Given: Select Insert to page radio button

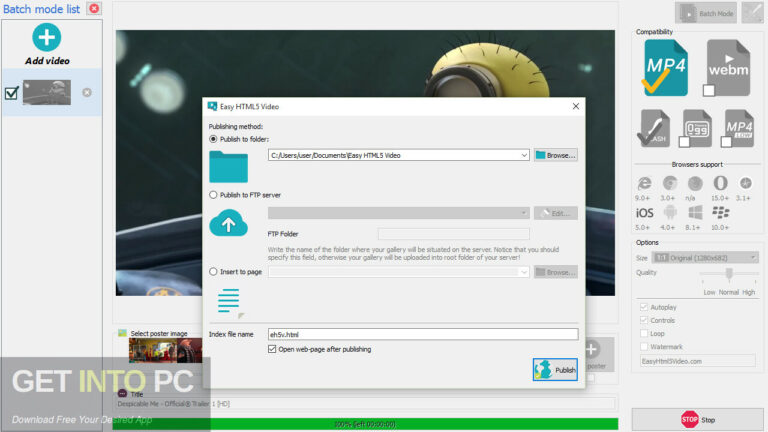Looking at the screenshot, I should click(x=213, y=272).
